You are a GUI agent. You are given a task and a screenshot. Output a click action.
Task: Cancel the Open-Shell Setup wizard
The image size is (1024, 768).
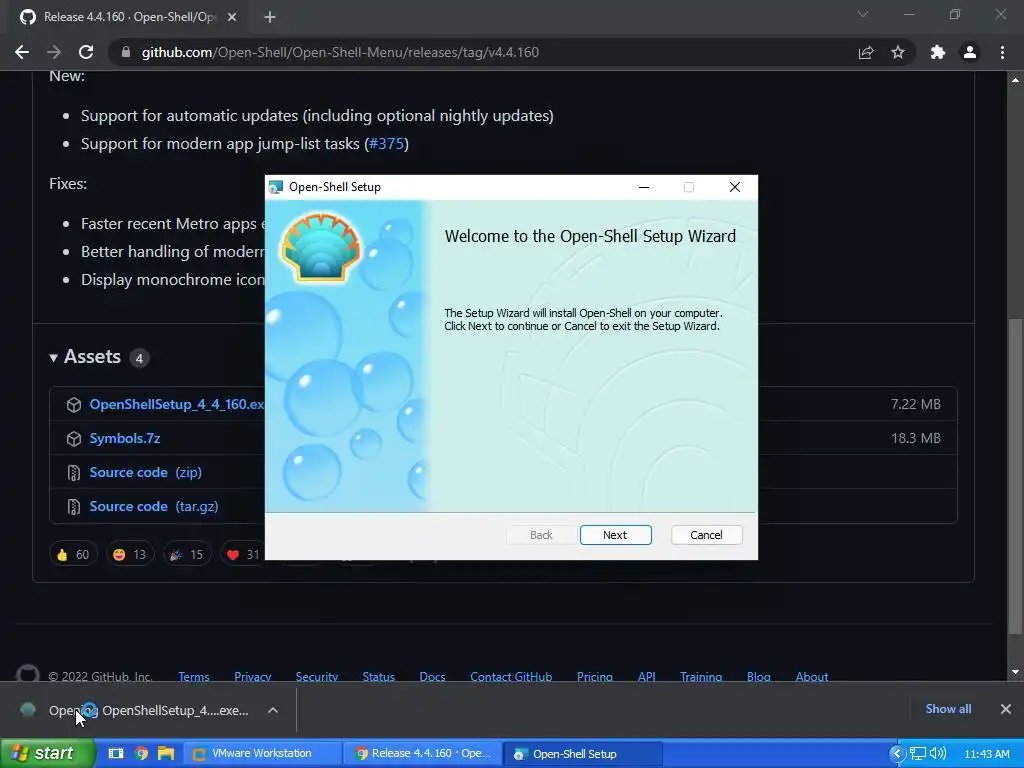tap(706, 535)
